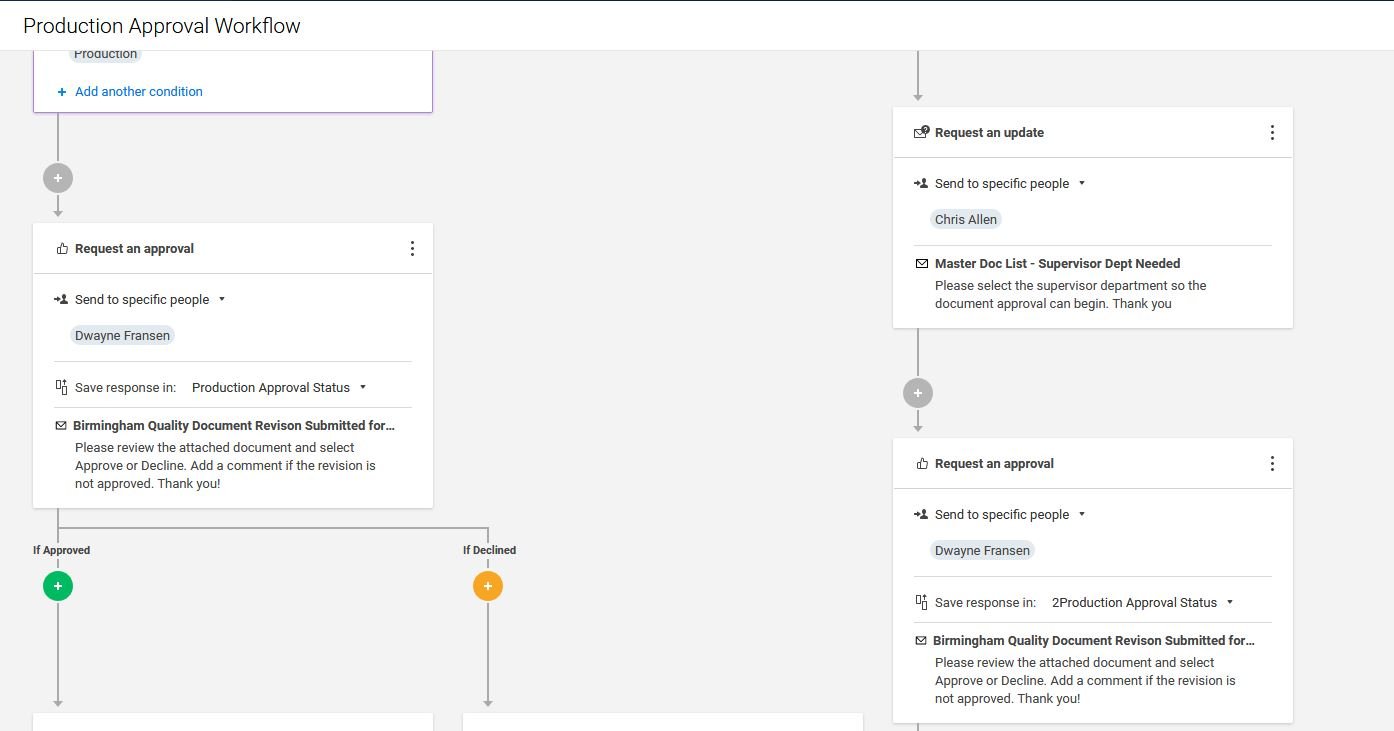Click Request an approval title in right card
Screen dimensions: 1394x731
(994, 464)
